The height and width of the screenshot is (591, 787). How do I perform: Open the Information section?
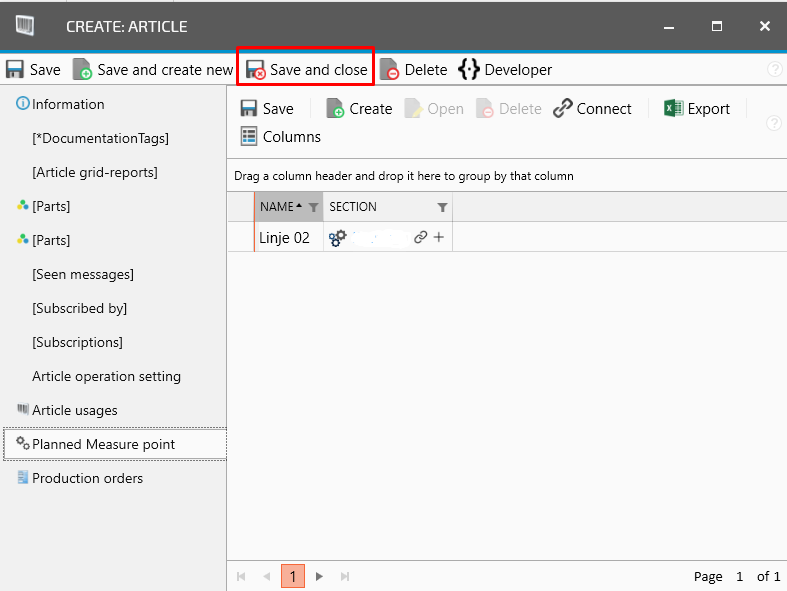(x=67, y=104)
